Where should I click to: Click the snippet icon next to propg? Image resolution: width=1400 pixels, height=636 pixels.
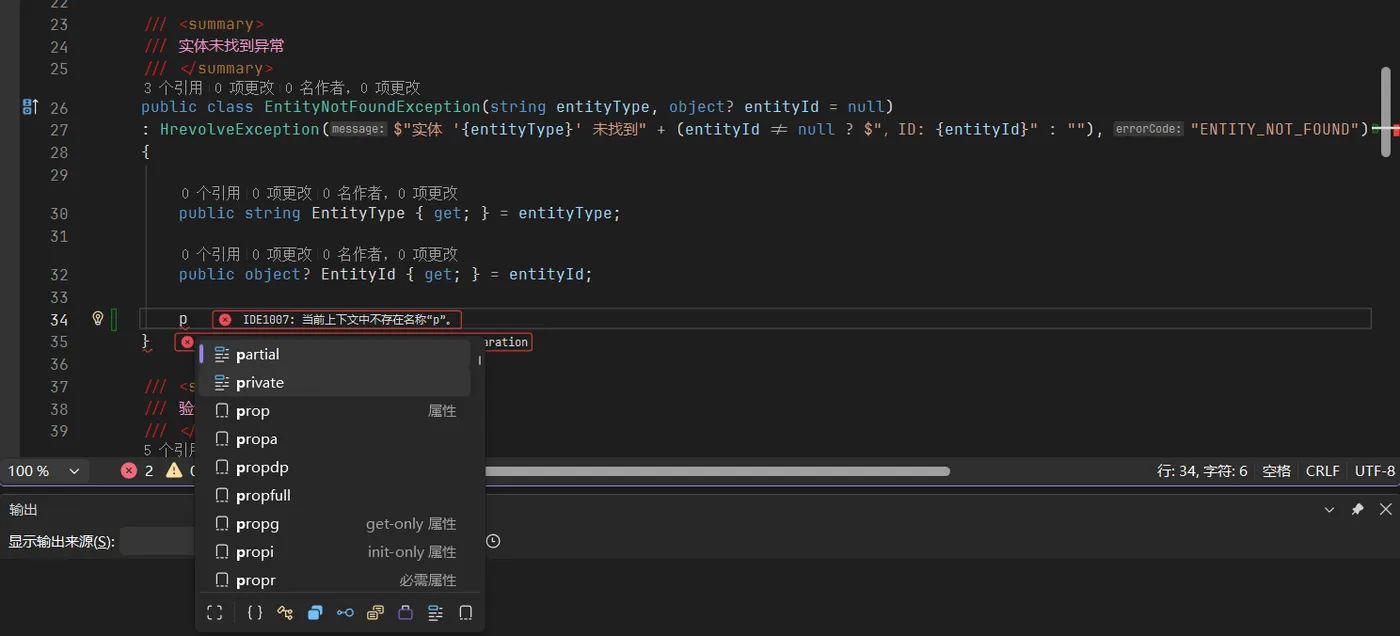point(222,523)
